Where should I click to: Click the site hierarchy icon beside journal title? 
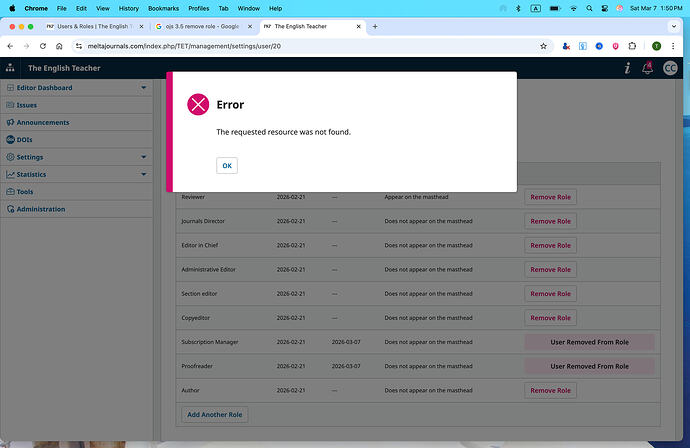click(10, 68)
